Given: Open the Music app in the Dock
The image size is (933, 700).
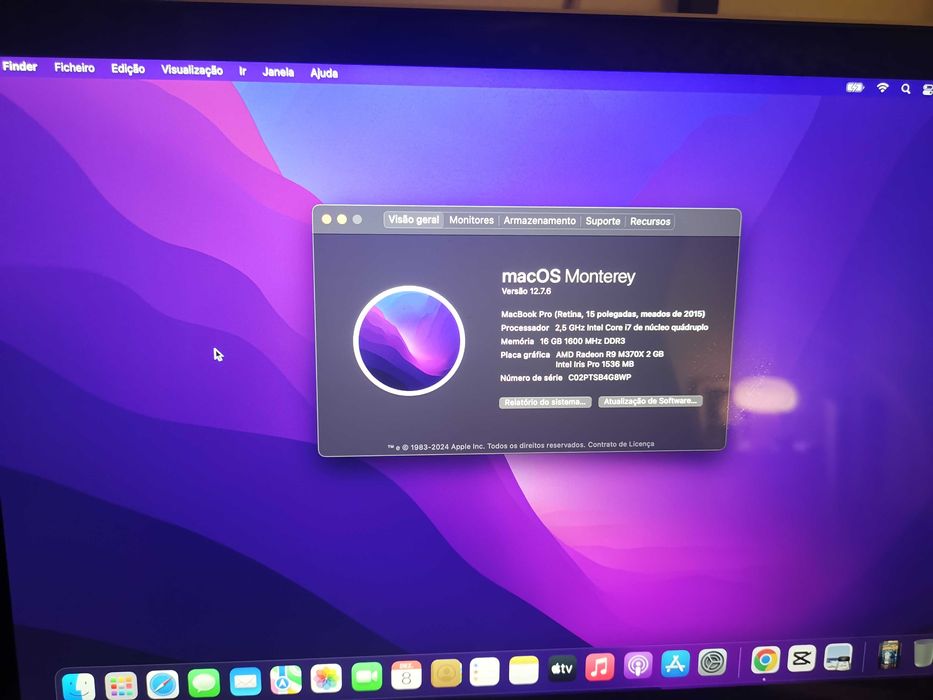Looking at the screenshot, I should pyautogui.click(x=600, y=667).
